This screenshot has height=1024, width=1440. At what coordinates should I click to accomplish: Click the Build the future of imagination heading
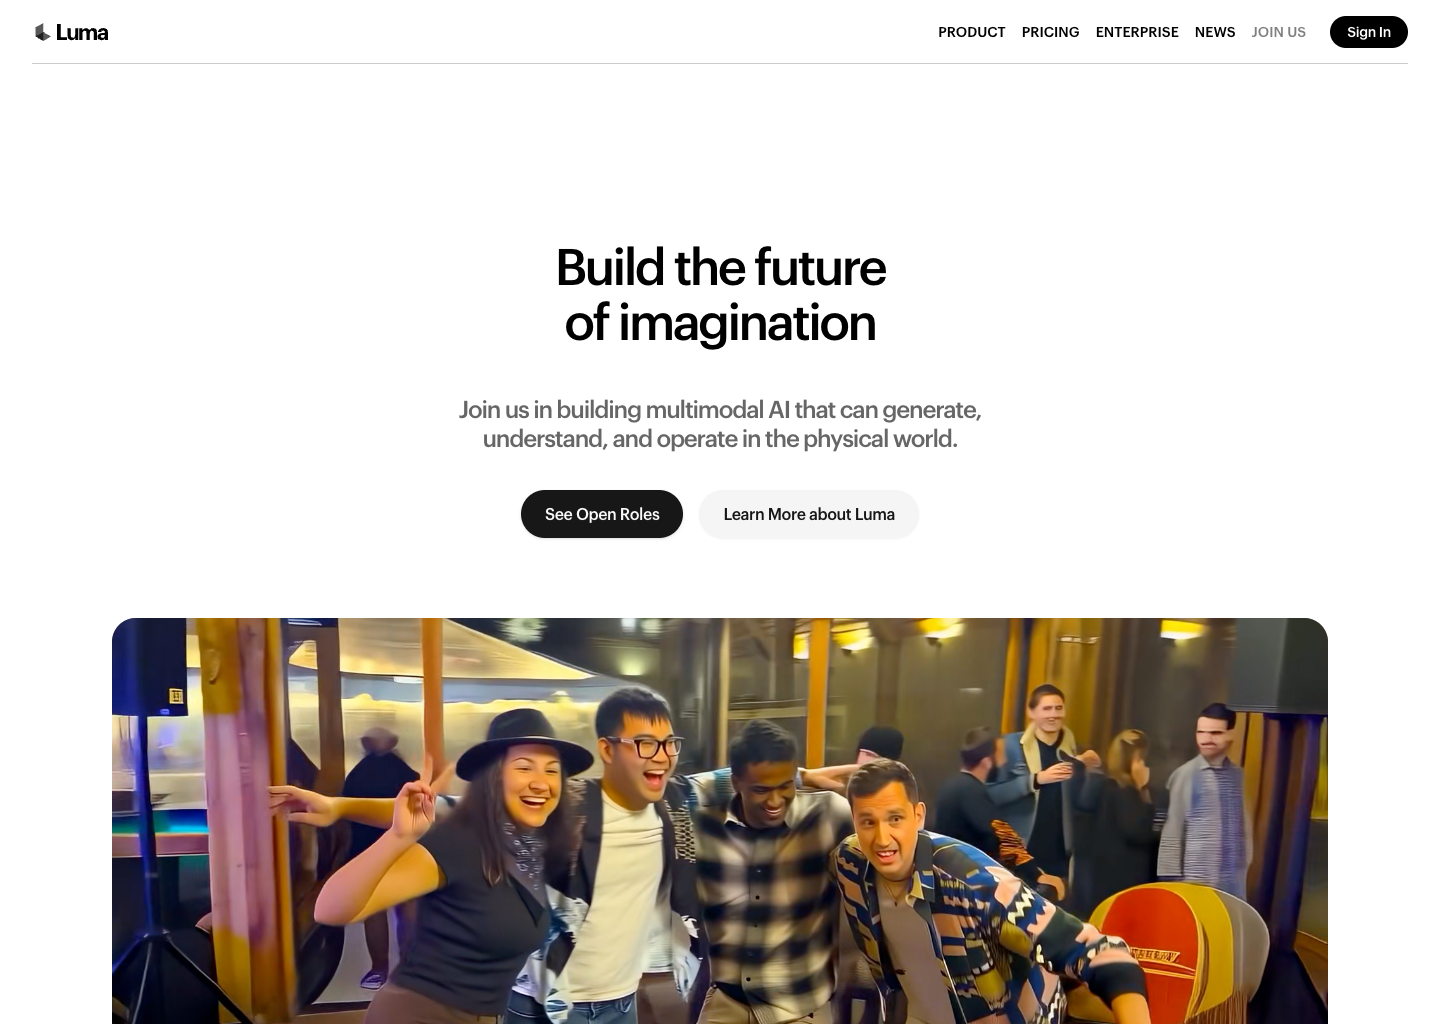point(720,295)
